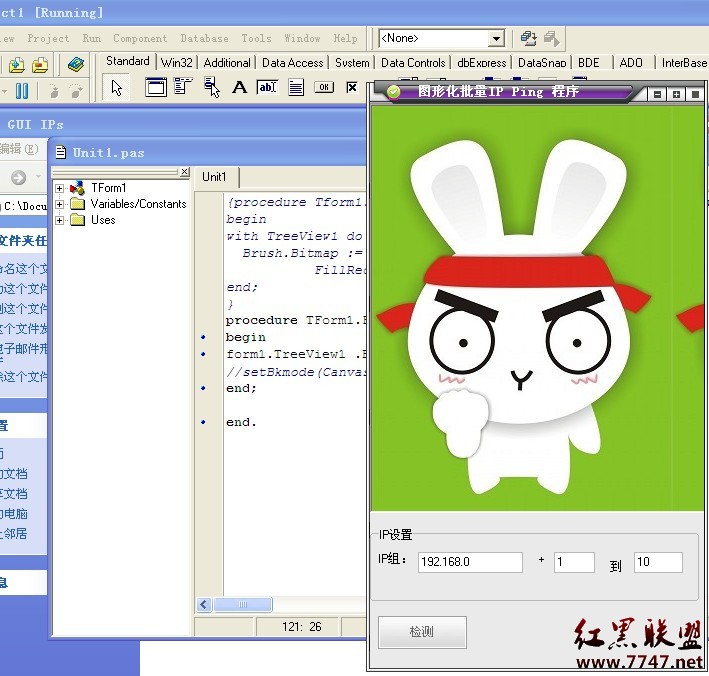Image resolution: width=709 pixels, height=676 pixels.
Task: Switch to the Data Access palette tab
Action: [x=293, y=62]
